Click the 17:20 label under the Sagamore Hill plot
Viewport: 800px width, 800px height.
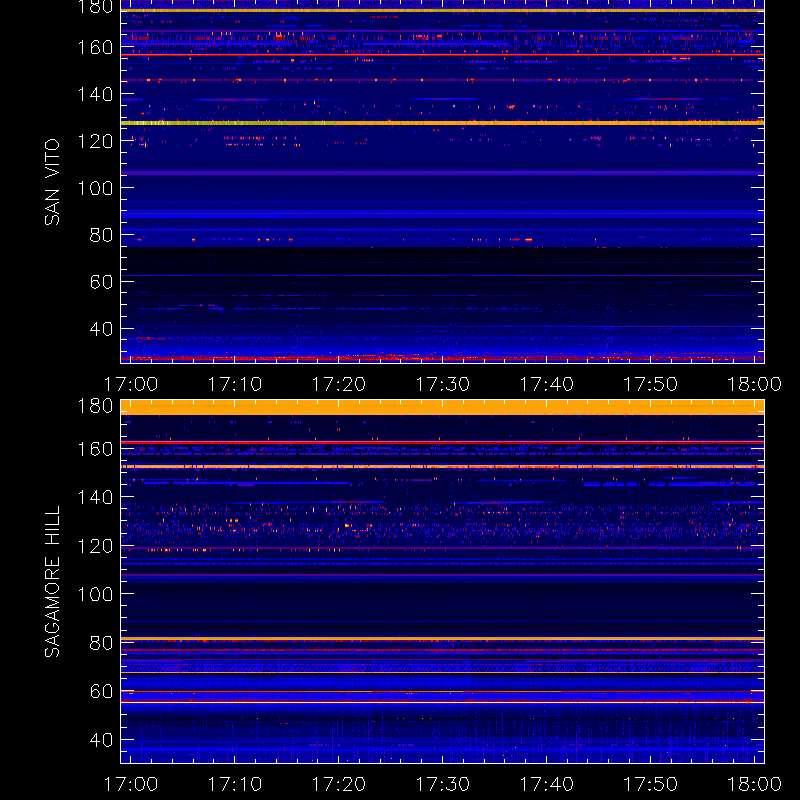coord(339,784)
